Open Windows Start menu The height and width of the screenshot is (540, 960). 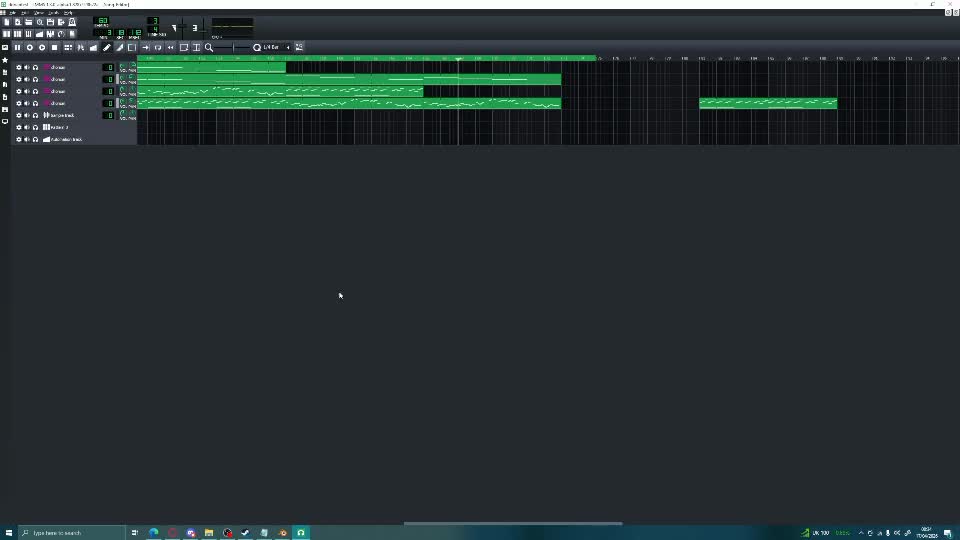tap(9, 533)
